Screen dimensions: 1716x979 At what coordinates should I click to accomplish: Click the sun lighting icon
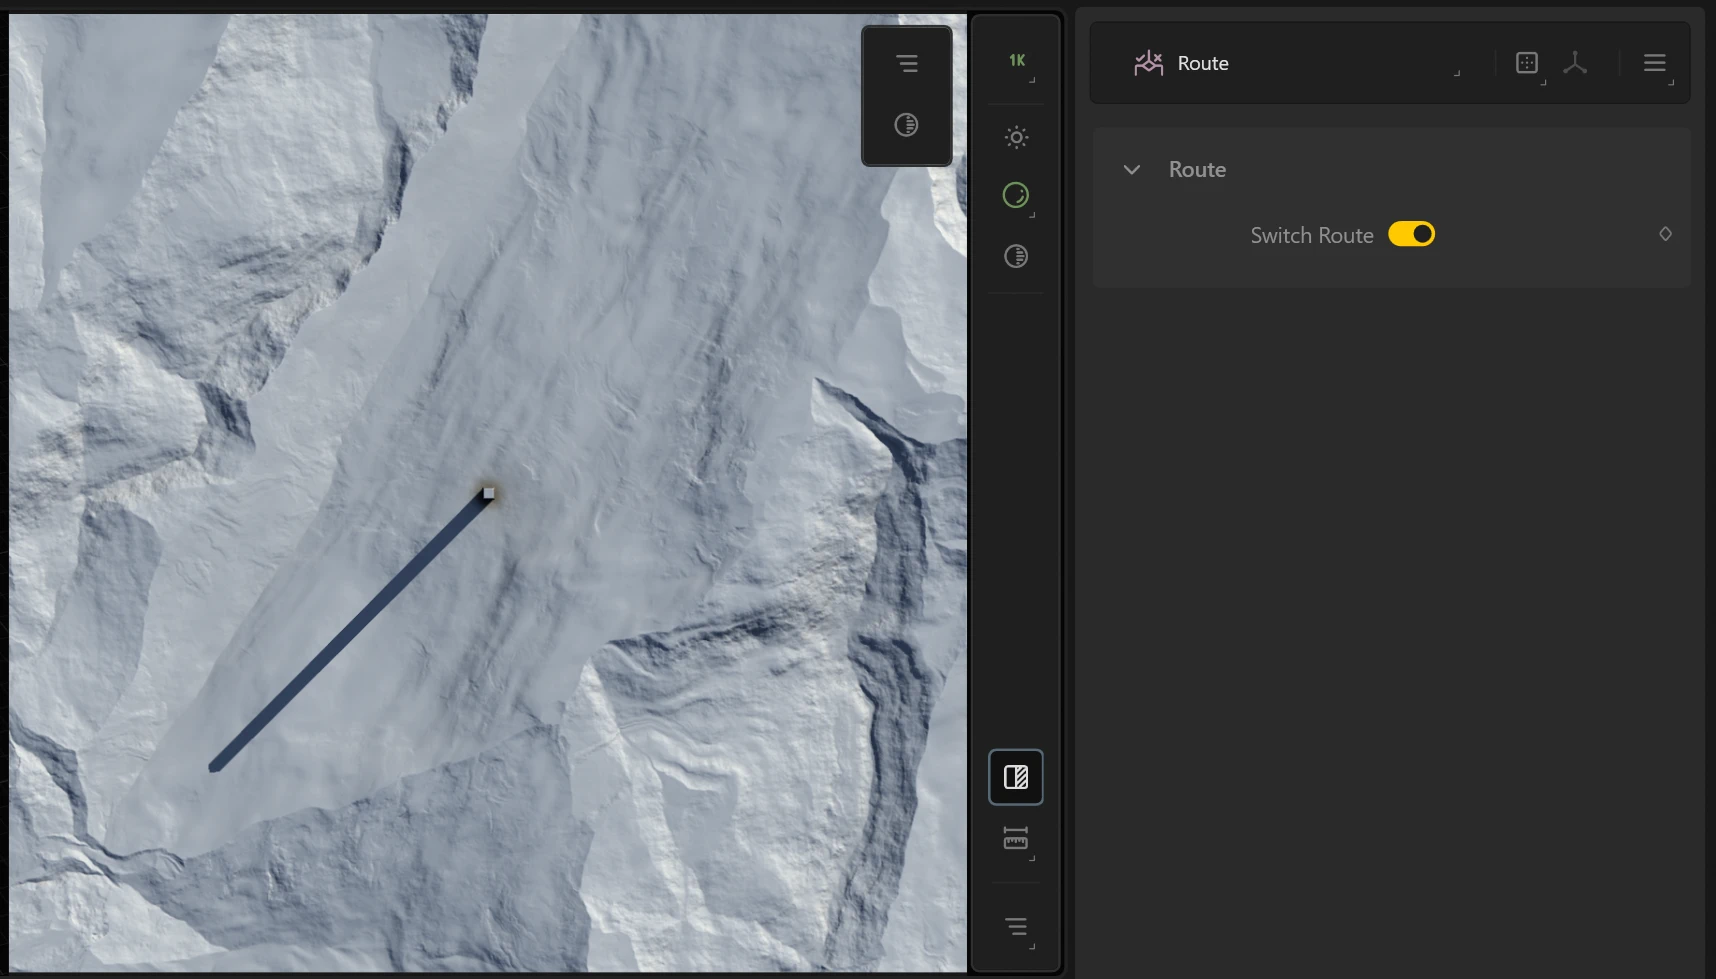(x=1016, y=137)
